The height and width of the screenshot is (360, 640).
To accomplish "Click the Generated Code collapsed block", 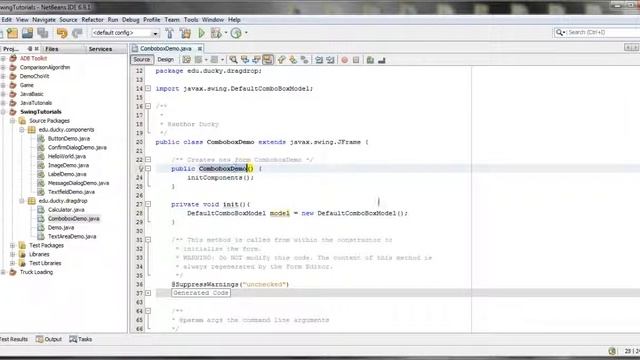I will (x=200, y=293).
